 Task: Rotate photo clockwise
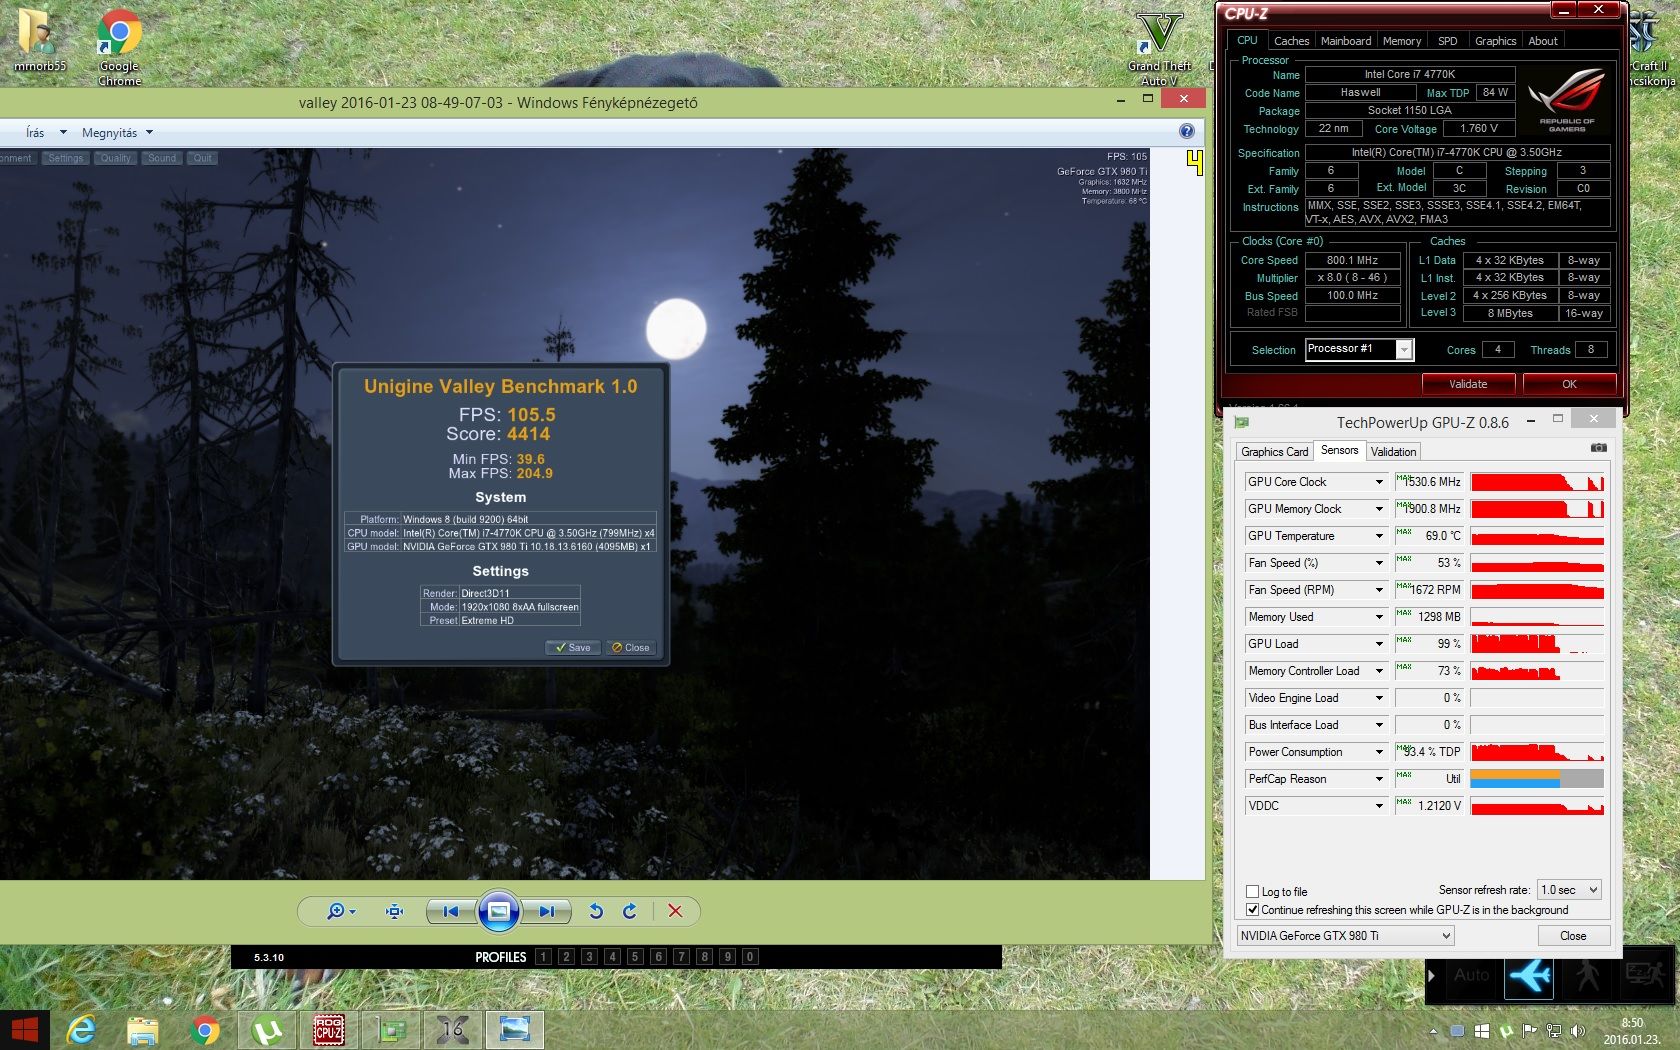coord(630,911)
